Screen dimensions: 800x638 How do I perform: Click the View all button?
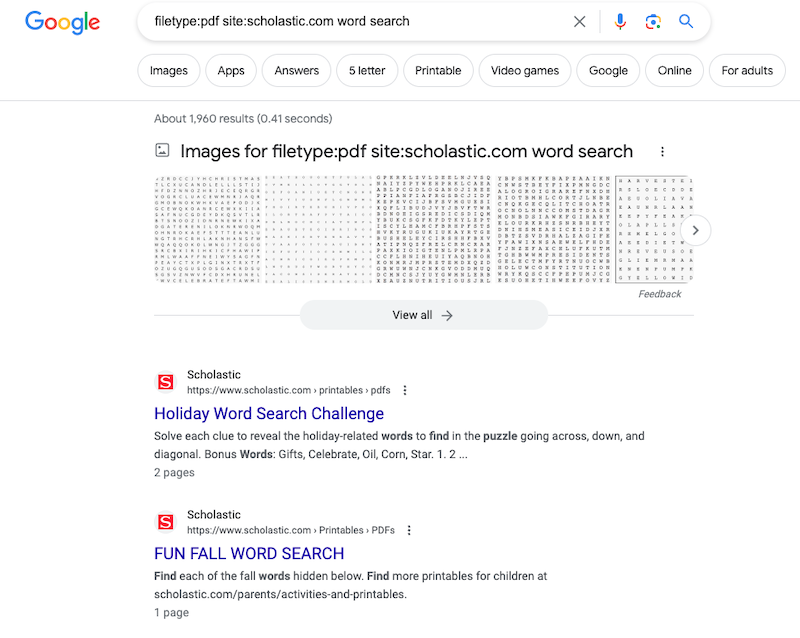coord(424,314)
